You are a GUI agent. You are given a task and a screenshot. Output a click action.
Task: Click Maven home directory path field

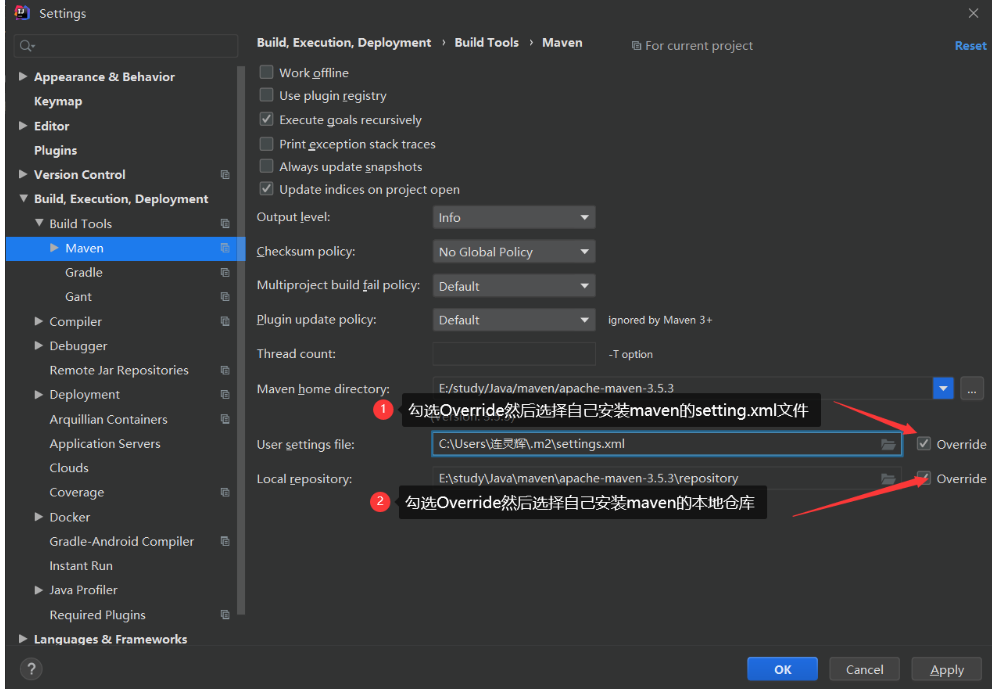[683, 388]
